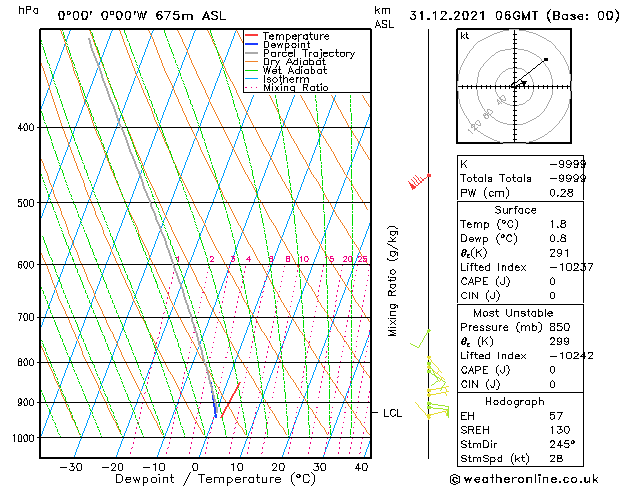
Task: Select the 'Dewpoint' legend label
Action: (286, 45)
